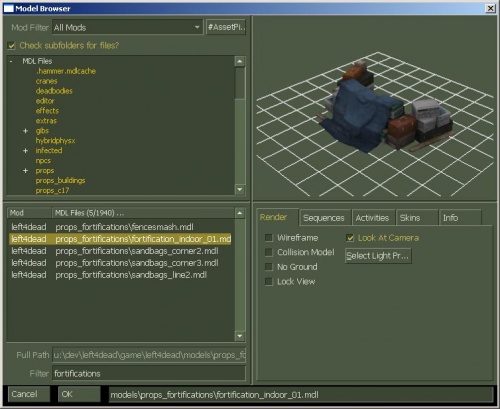Select the props_c17 folder

click(52, 191)
